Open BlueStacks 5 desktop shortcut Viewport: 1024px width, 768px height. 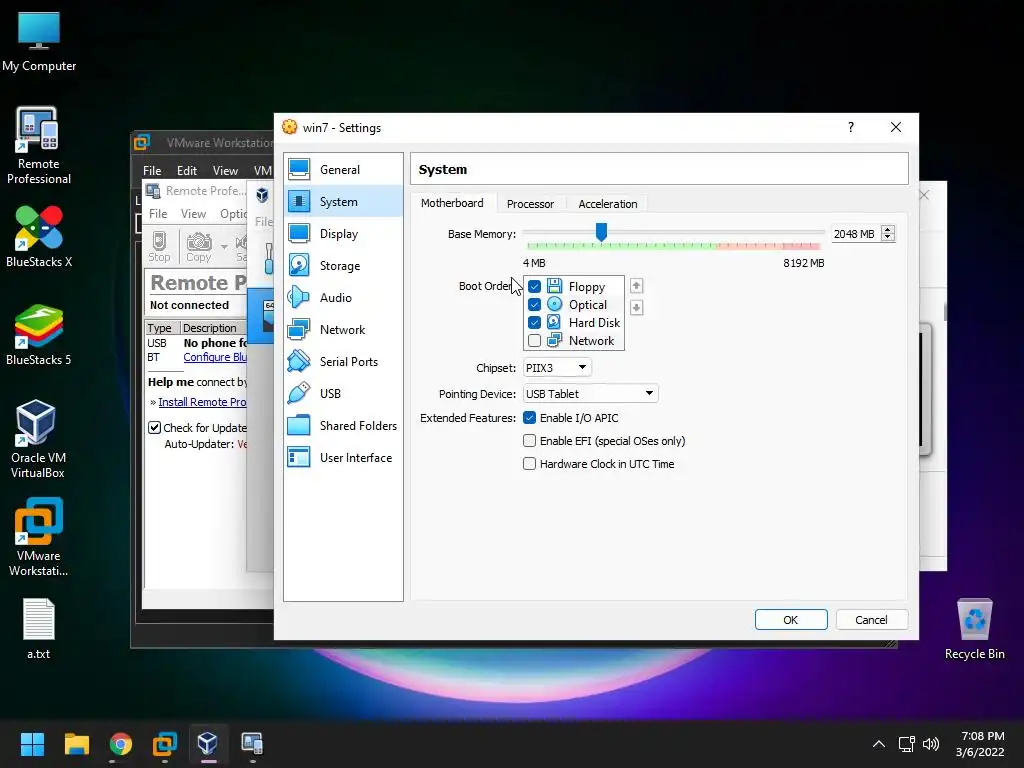pos(39,335)
